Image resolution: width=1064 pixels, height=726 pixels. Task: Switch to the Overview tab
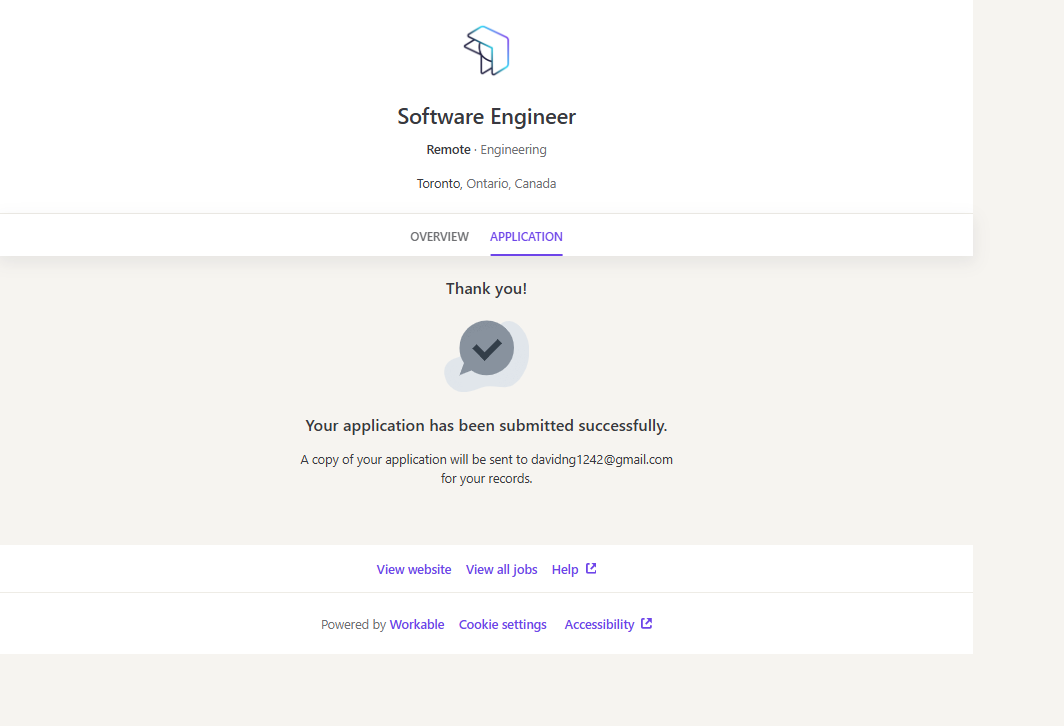tap(439, 237)
